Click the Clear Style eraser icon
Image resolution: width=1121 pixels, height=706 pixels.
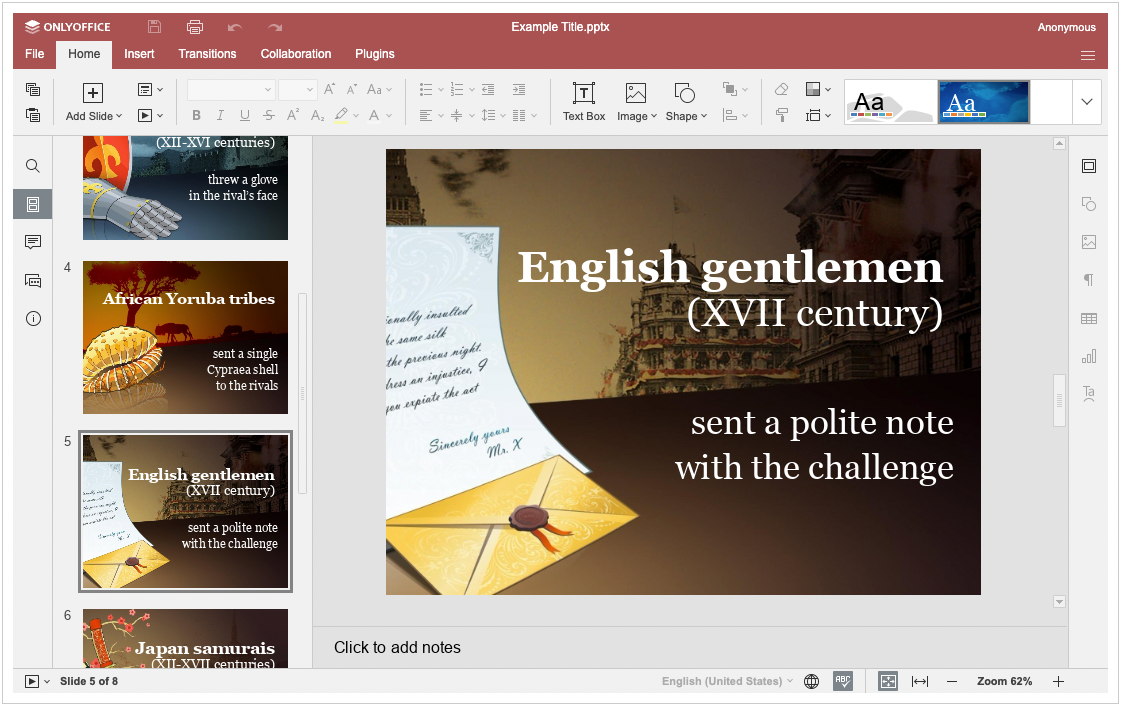(x=781, y=89)
